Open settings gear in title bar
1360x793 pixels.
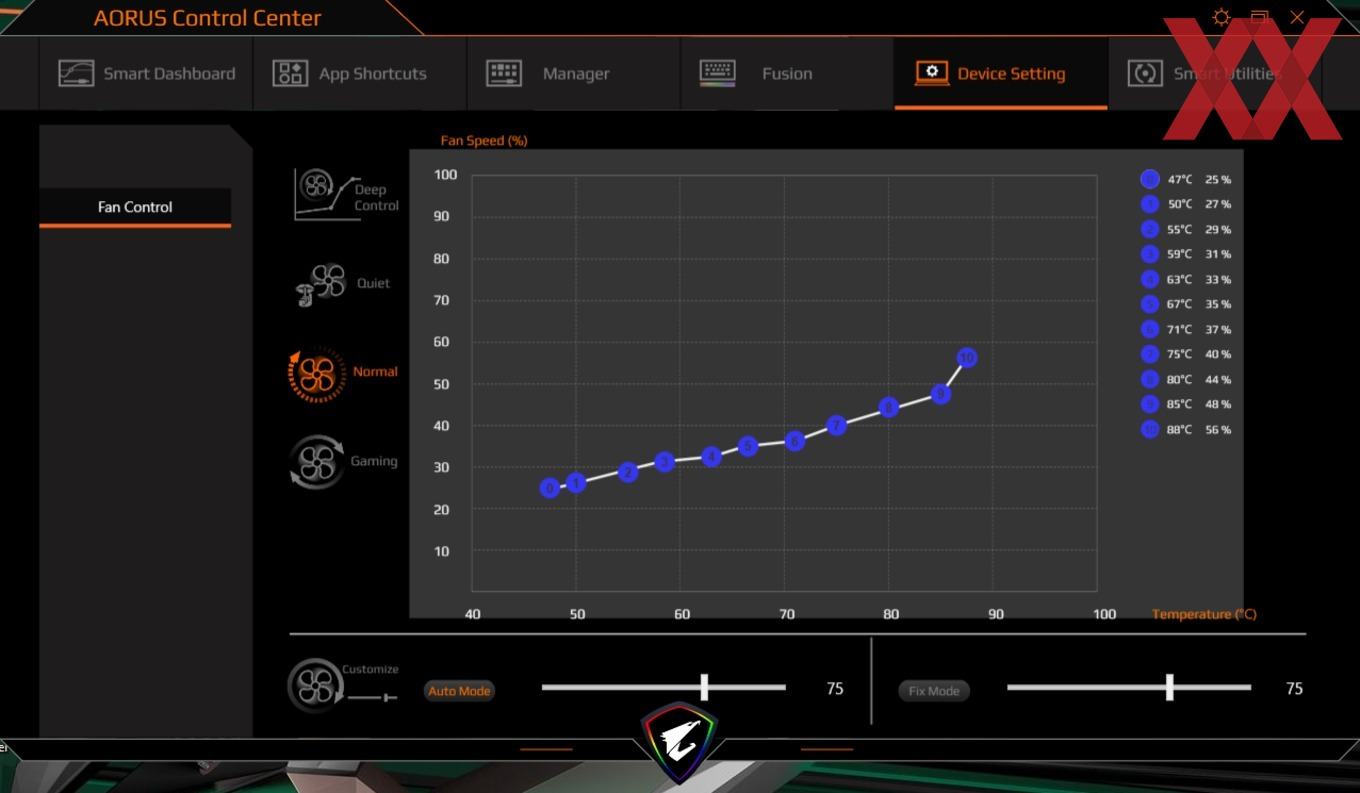point(1221,17)
